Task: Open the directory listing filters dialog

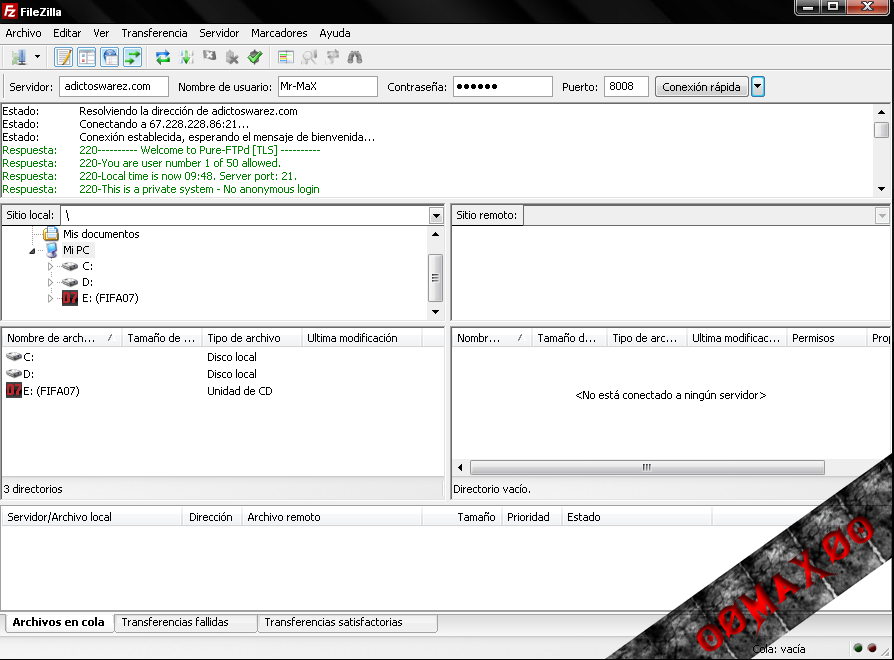Action: coord(286,57)
